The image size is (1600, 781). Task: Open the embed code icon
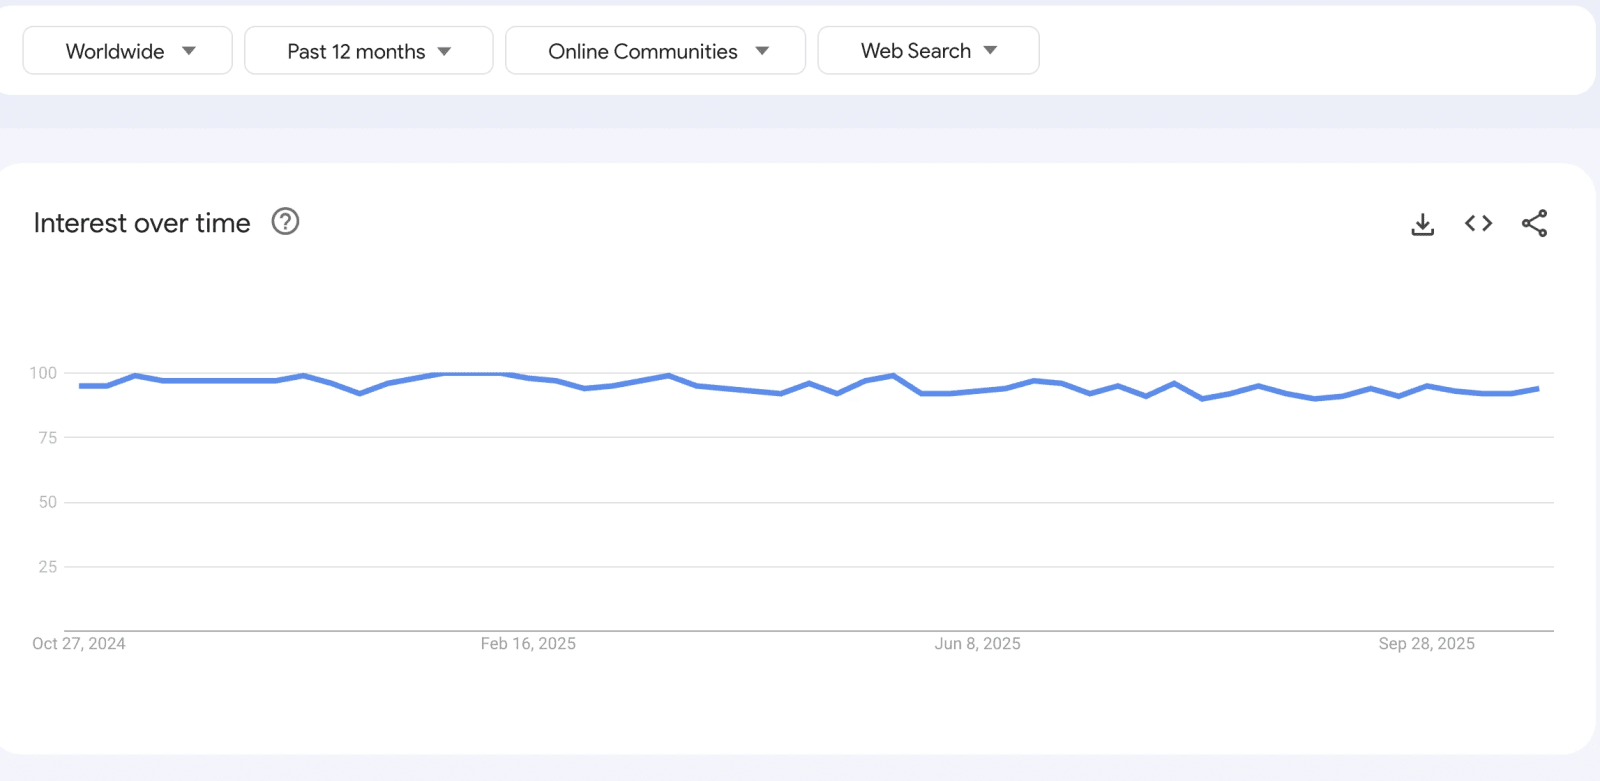point(1478,223)
